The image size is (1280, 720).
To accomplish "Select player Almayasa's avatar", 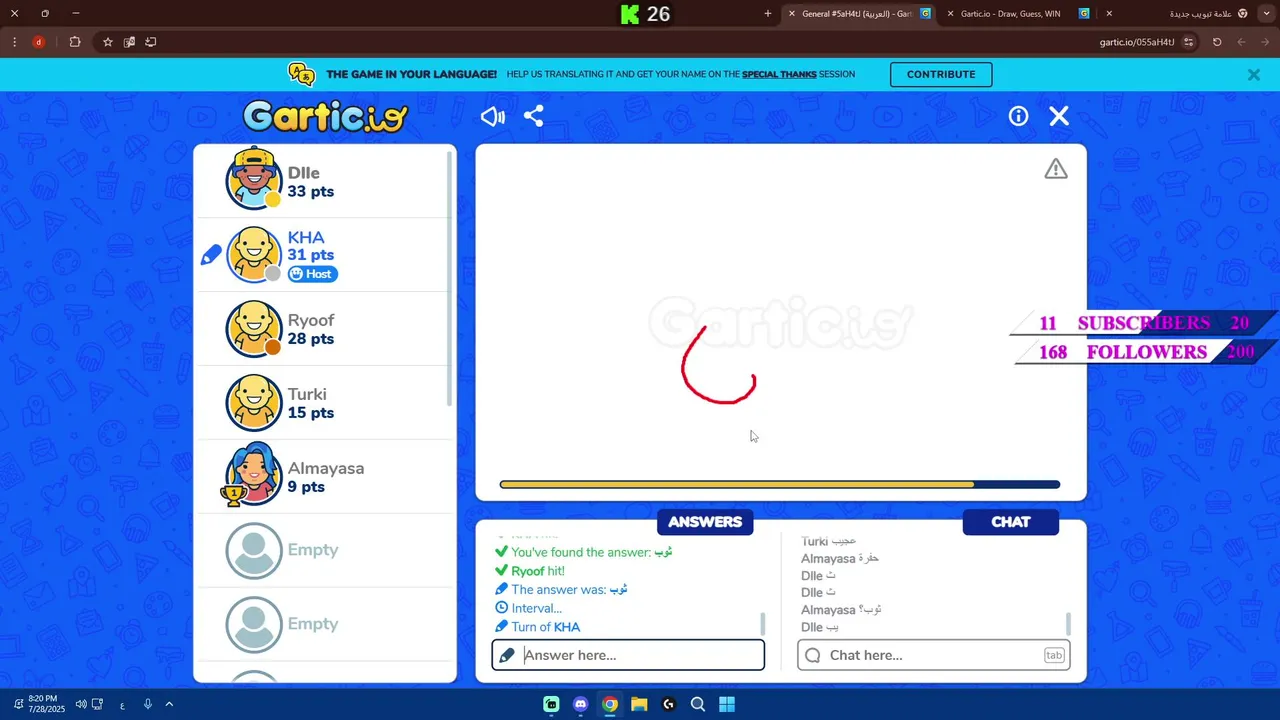I will click(x=254, y=475).
